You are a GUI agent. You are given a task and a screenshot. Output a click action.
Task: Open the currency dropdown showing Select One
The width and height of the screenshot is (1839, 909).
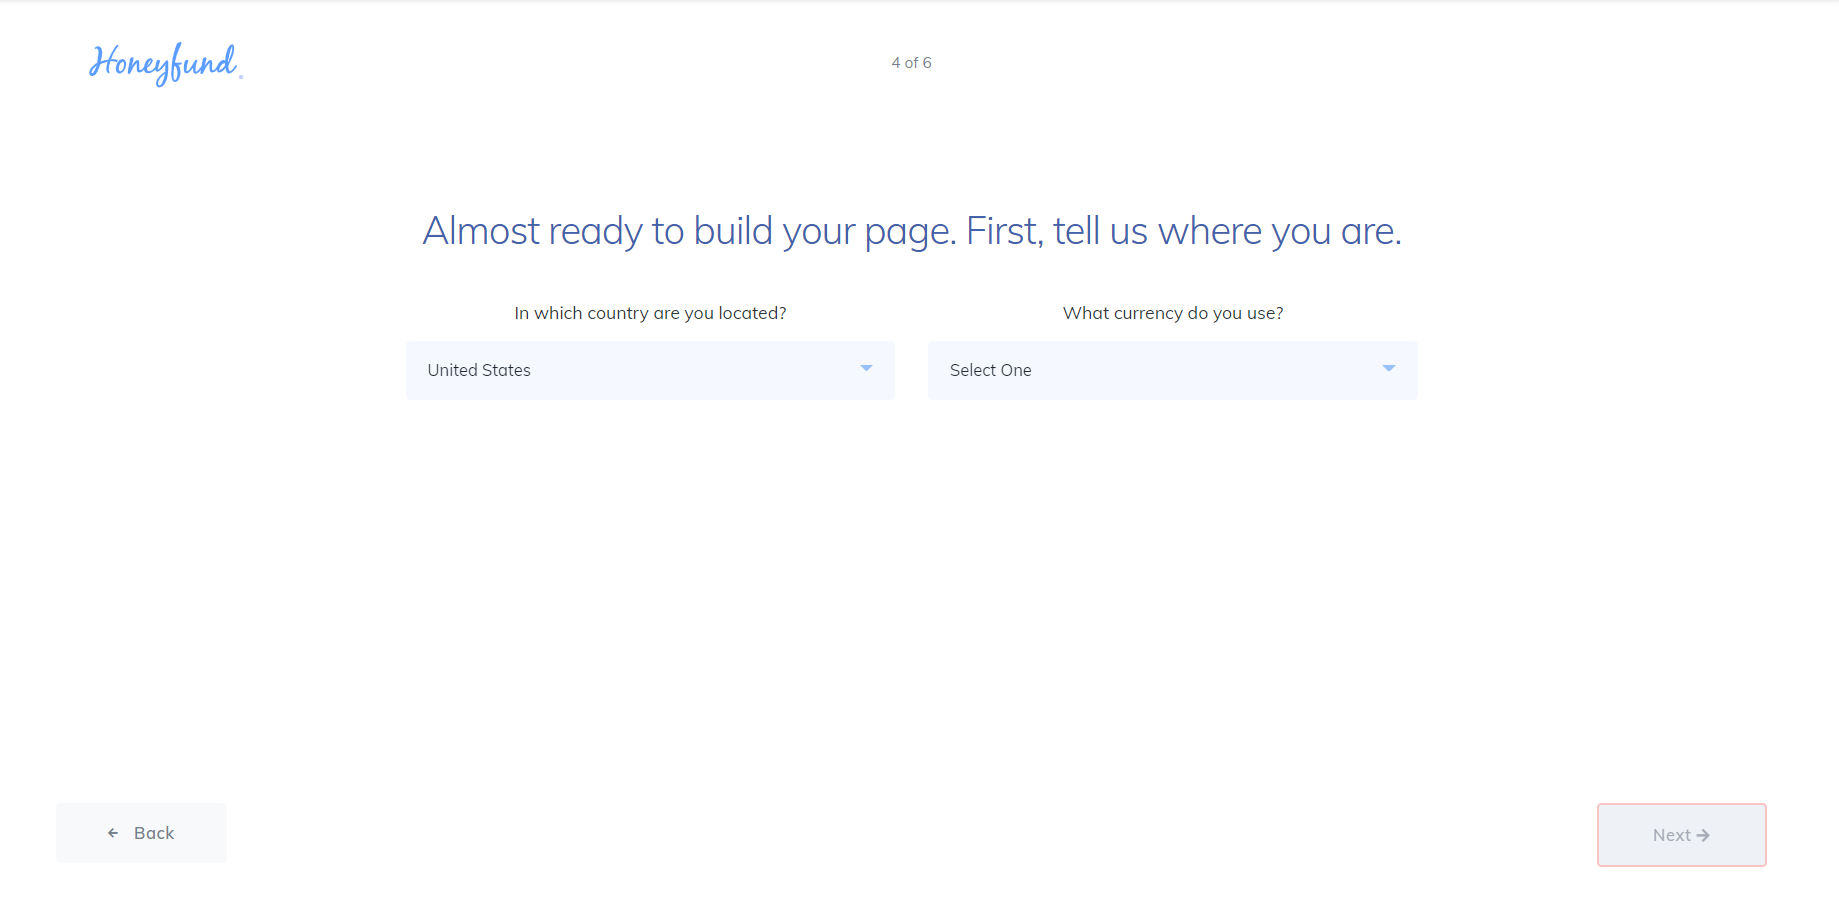[x=1172, y=370]
